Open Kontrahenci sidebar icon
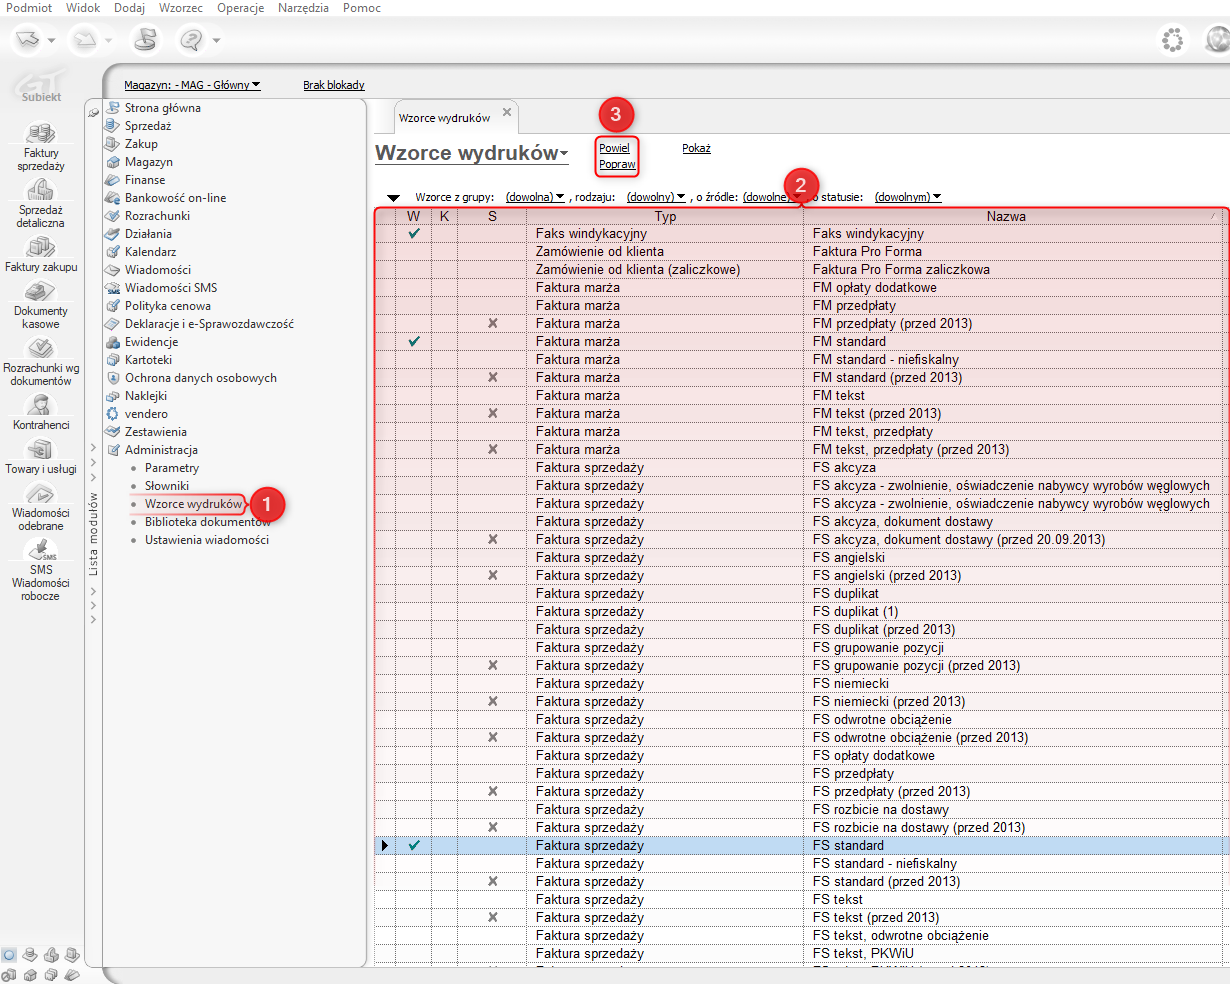 41,405
